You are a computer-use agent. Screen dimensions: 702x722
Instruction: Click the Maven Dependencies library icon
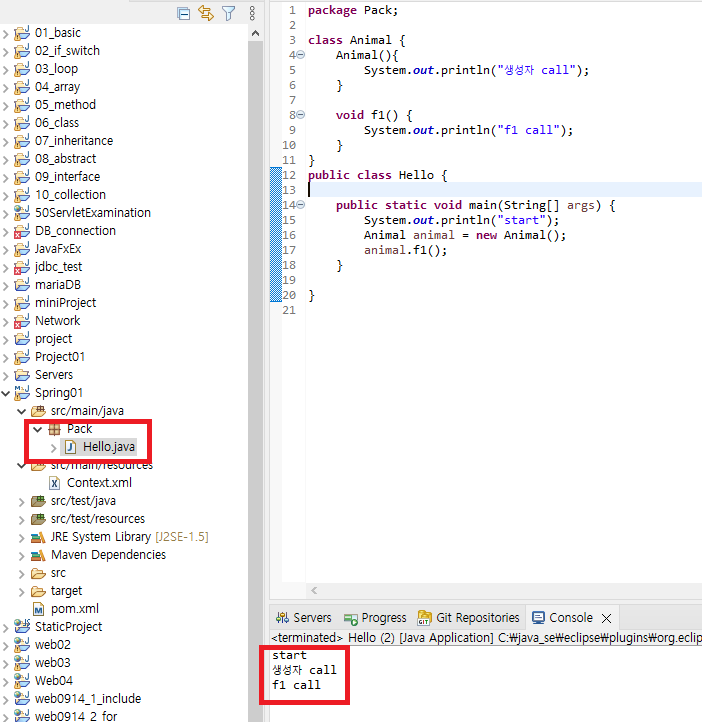coord(38,556)
